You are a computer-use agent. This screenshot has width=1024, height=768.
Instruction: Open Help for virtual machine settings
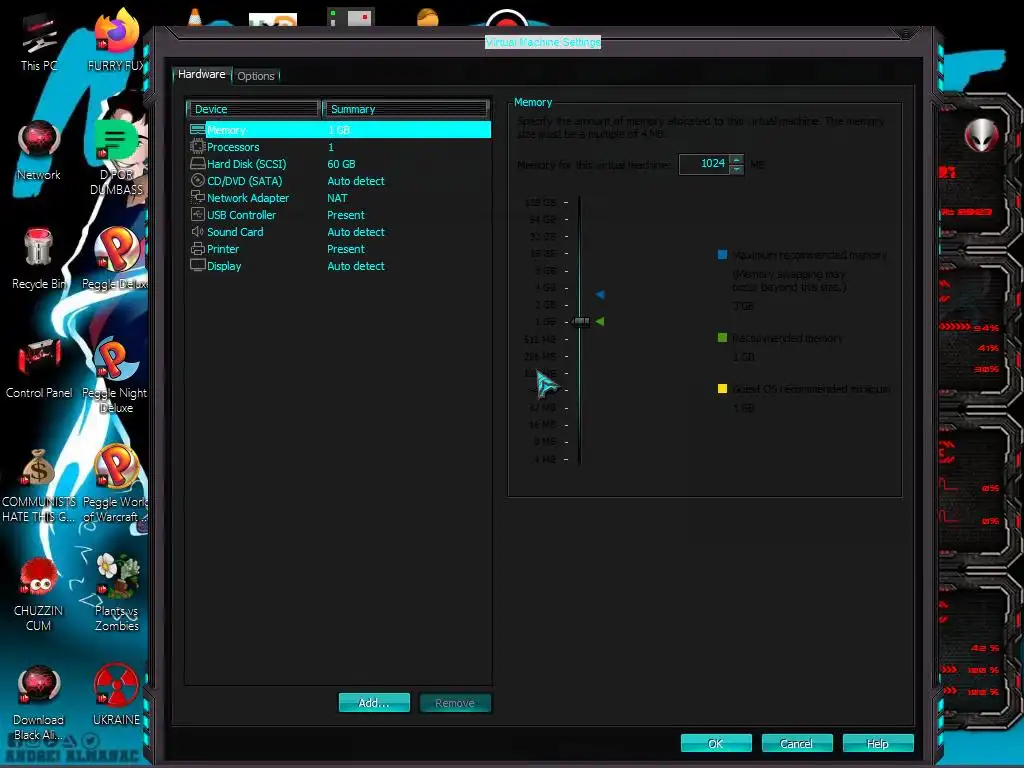coord(878,743)
